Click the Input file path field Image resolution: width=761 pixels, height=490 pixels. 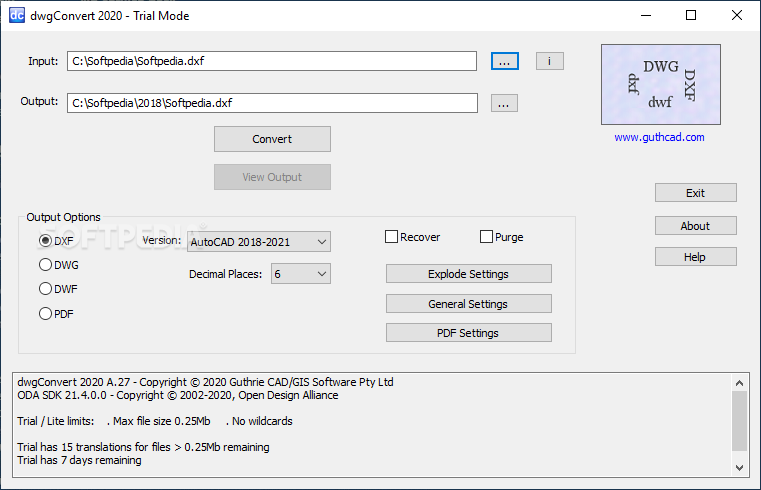pos(272,61)
